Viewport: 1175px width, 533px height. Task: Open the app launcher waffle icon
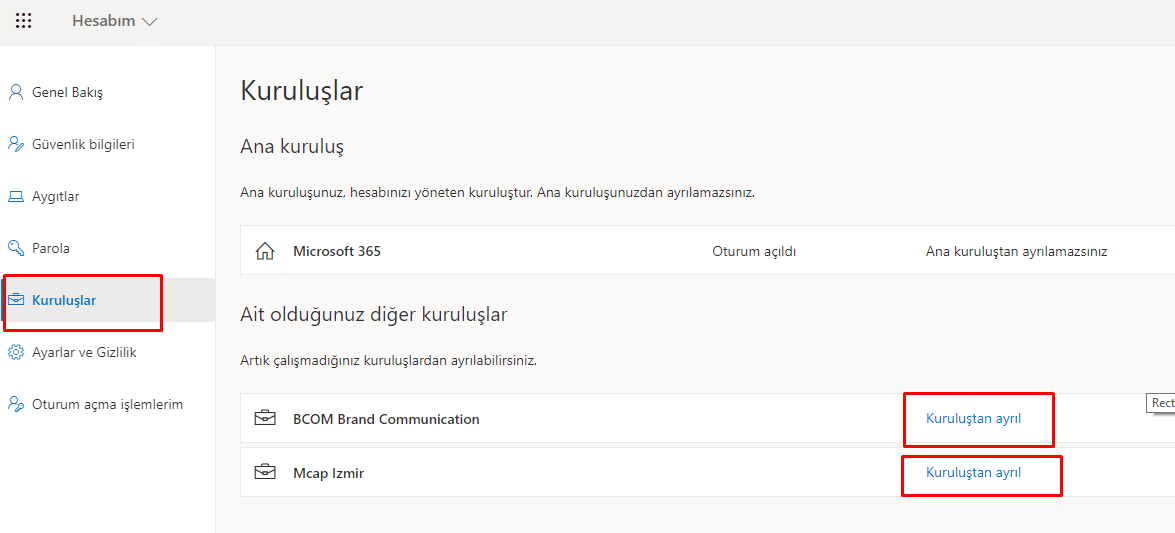coord(24,21)
